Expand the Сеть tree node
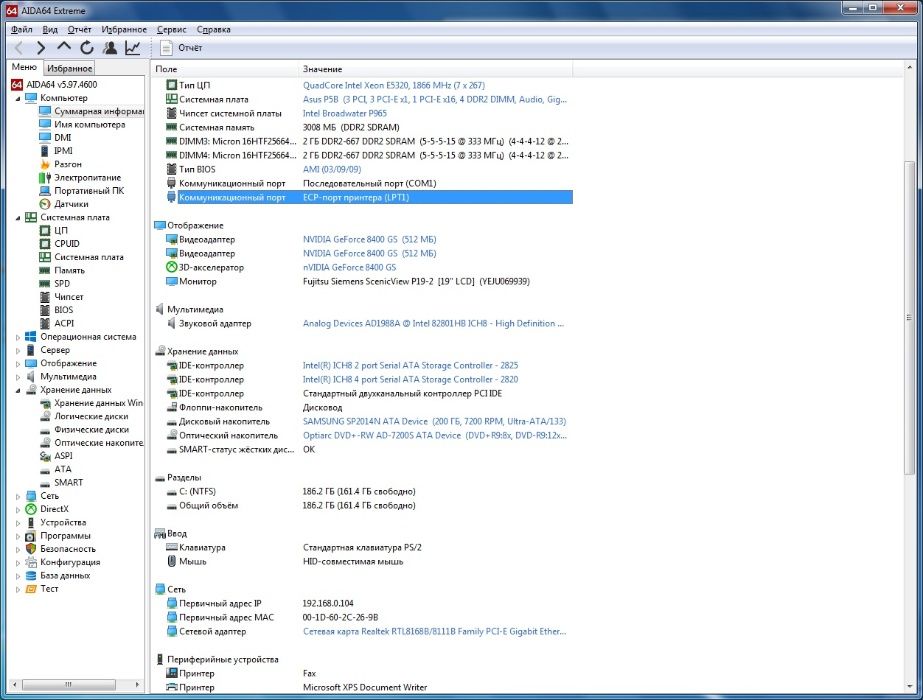 pyautogui.click(x=18, y=496)
